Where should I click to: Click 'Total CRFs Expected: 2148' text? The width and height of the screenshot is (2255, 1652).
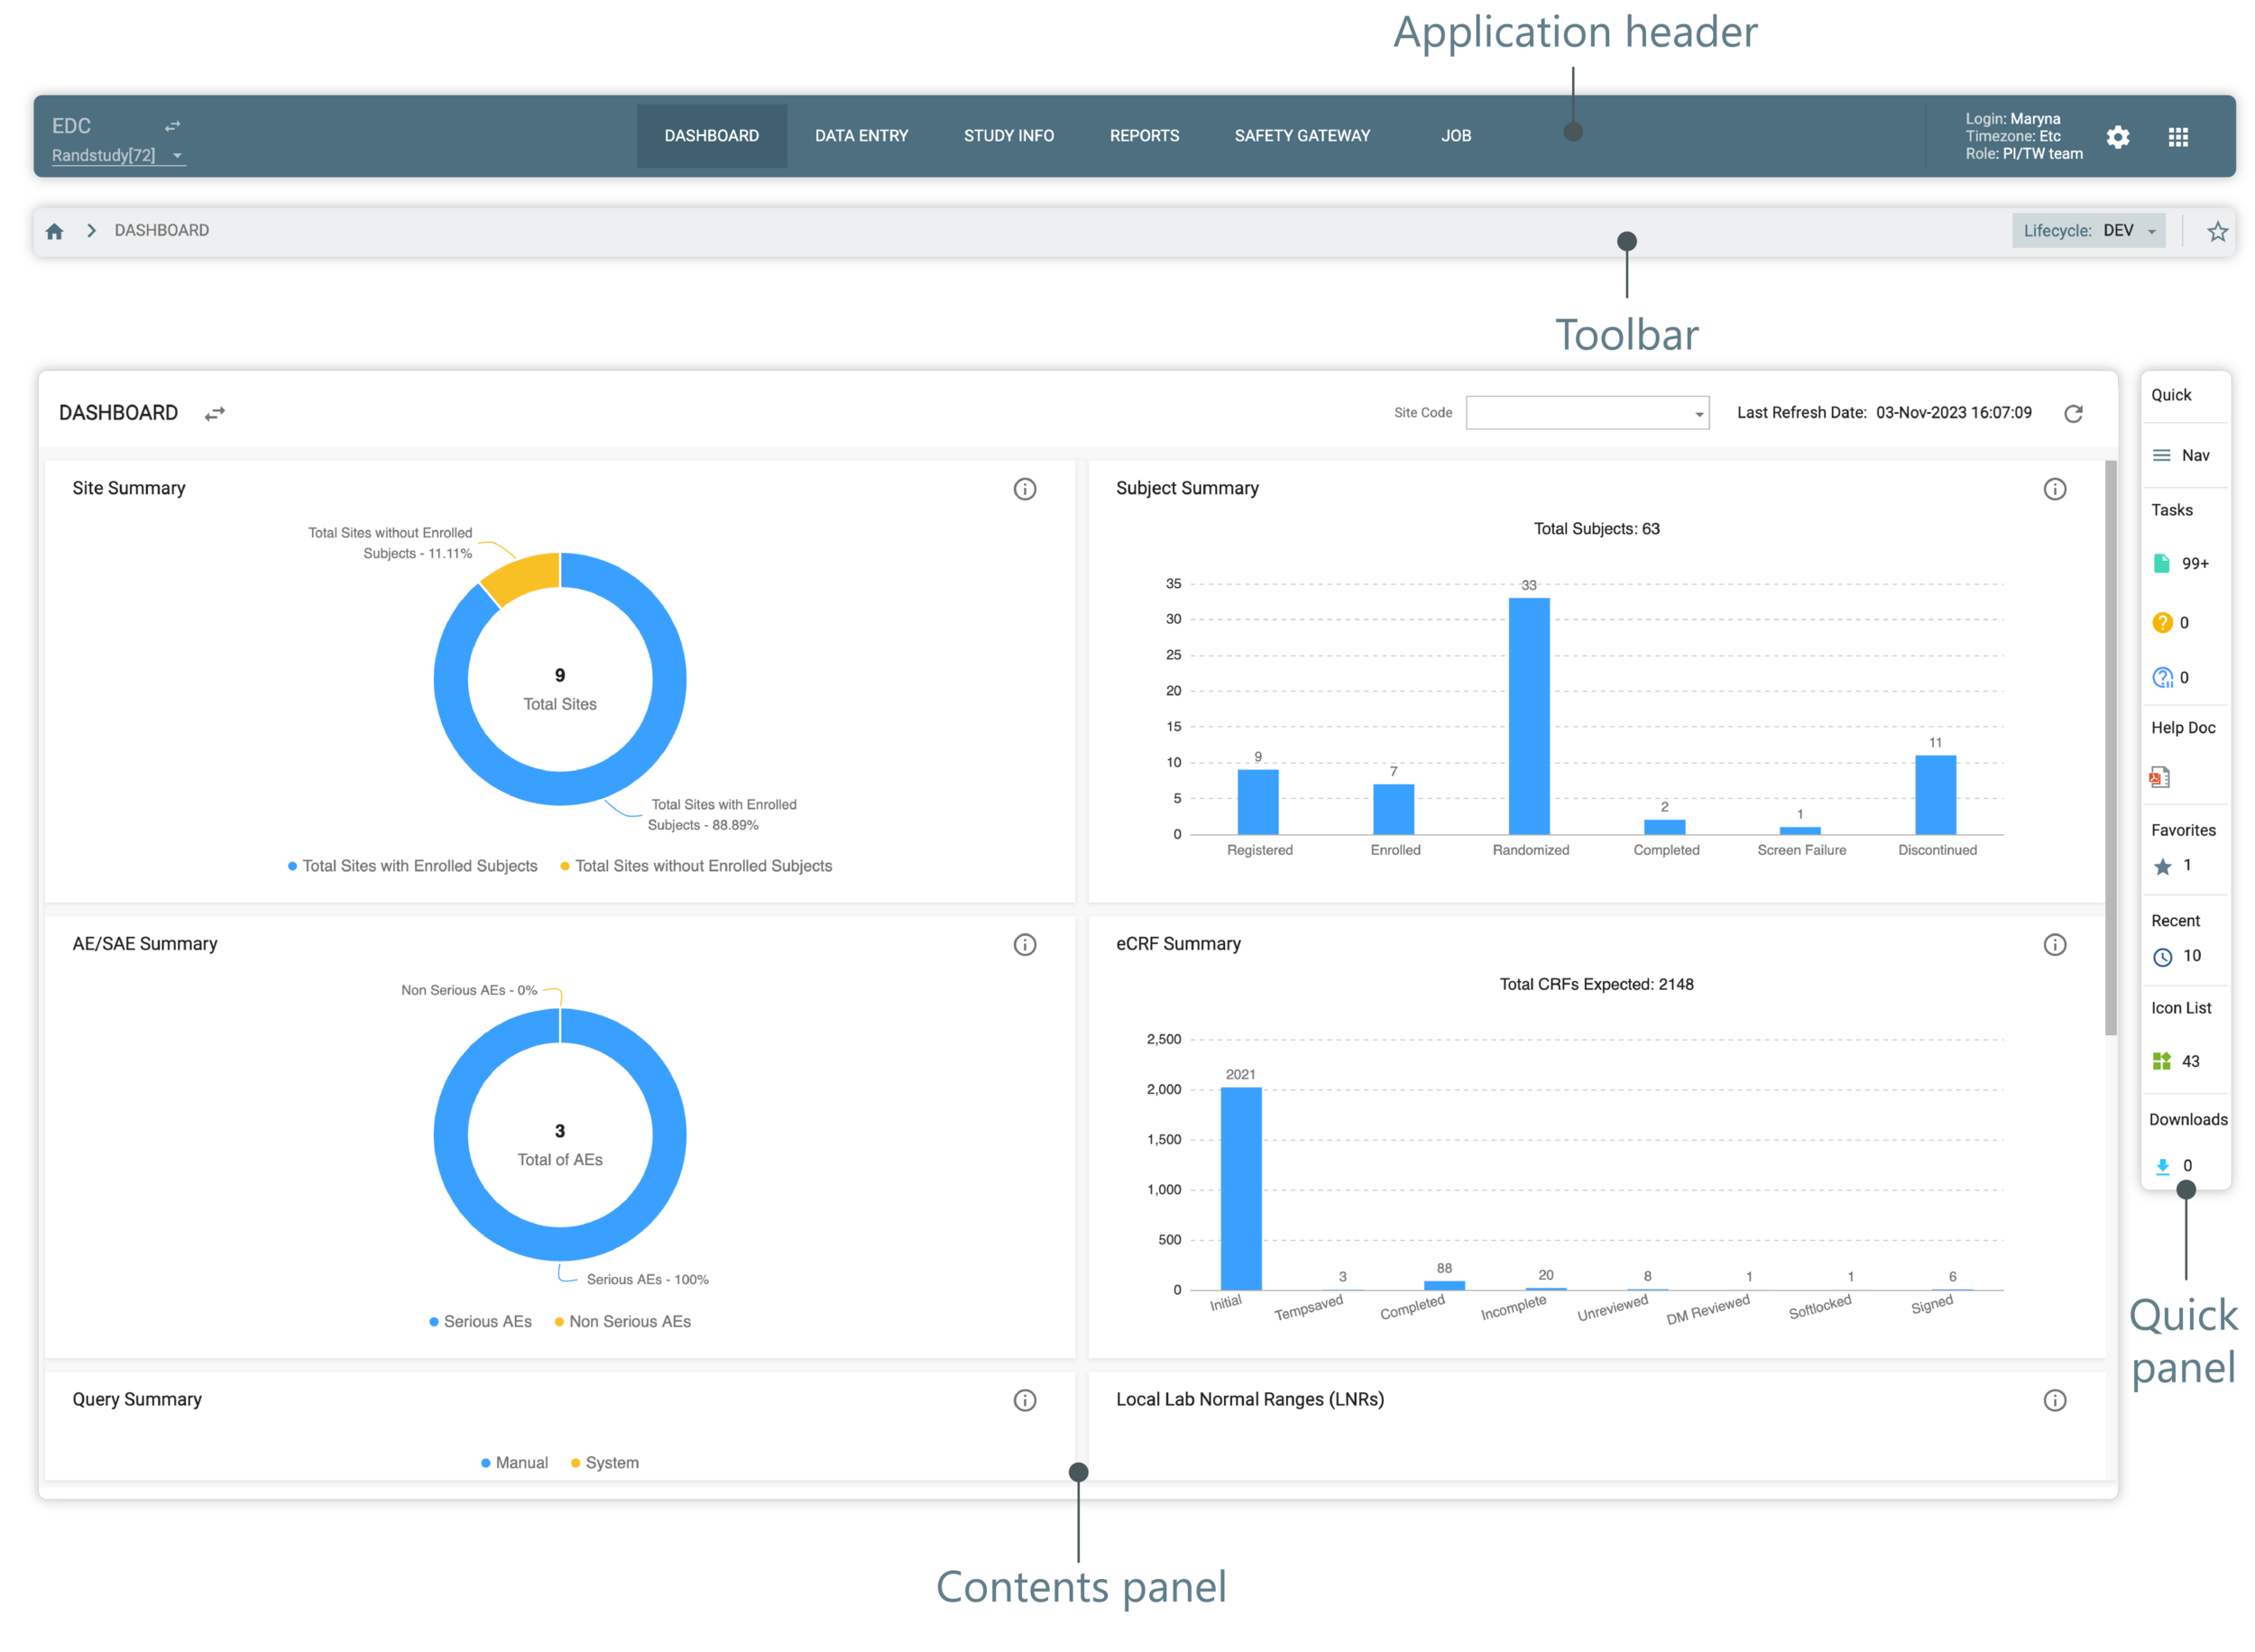[1596, 984]
